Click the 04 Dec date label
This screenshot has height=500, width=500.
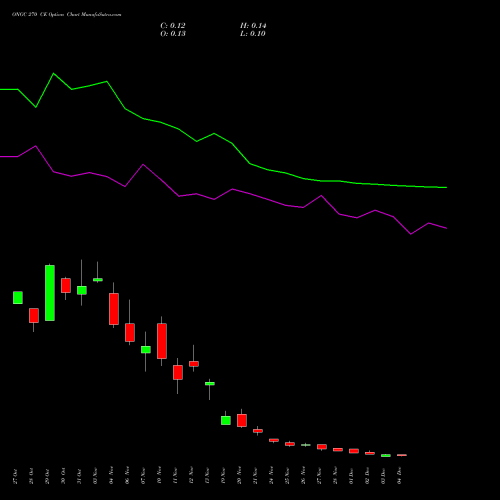coord(399,476)
